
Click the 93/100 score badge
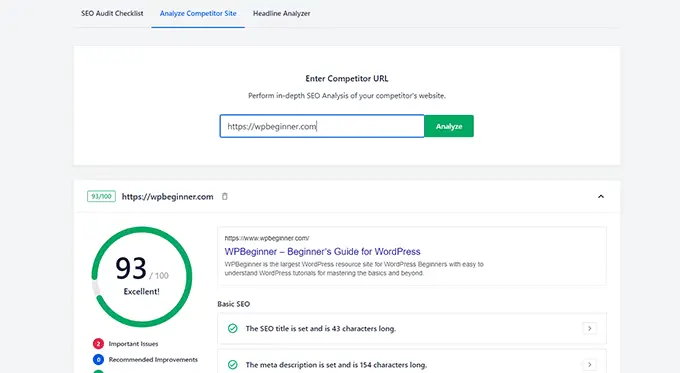pos(101,196)
